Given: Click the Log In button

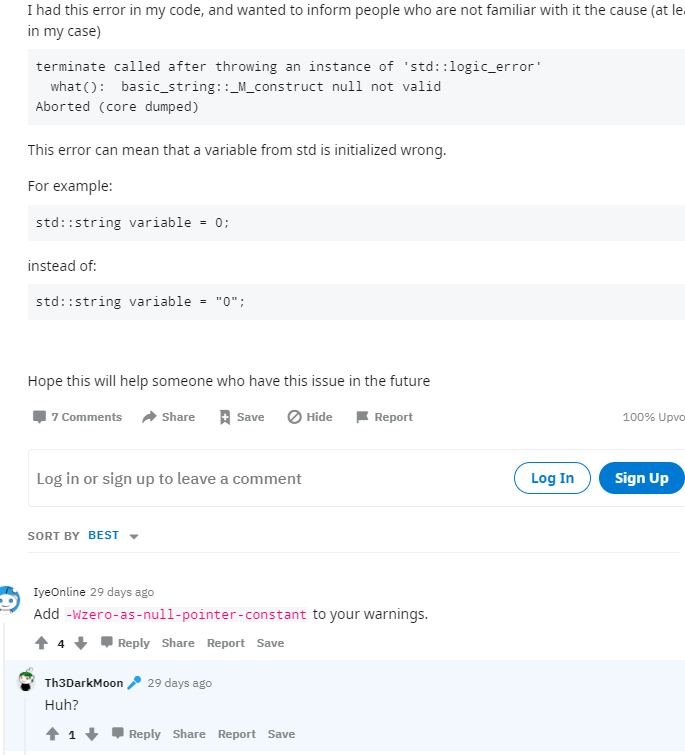Looking at the screenshot, I should [552, 478].
